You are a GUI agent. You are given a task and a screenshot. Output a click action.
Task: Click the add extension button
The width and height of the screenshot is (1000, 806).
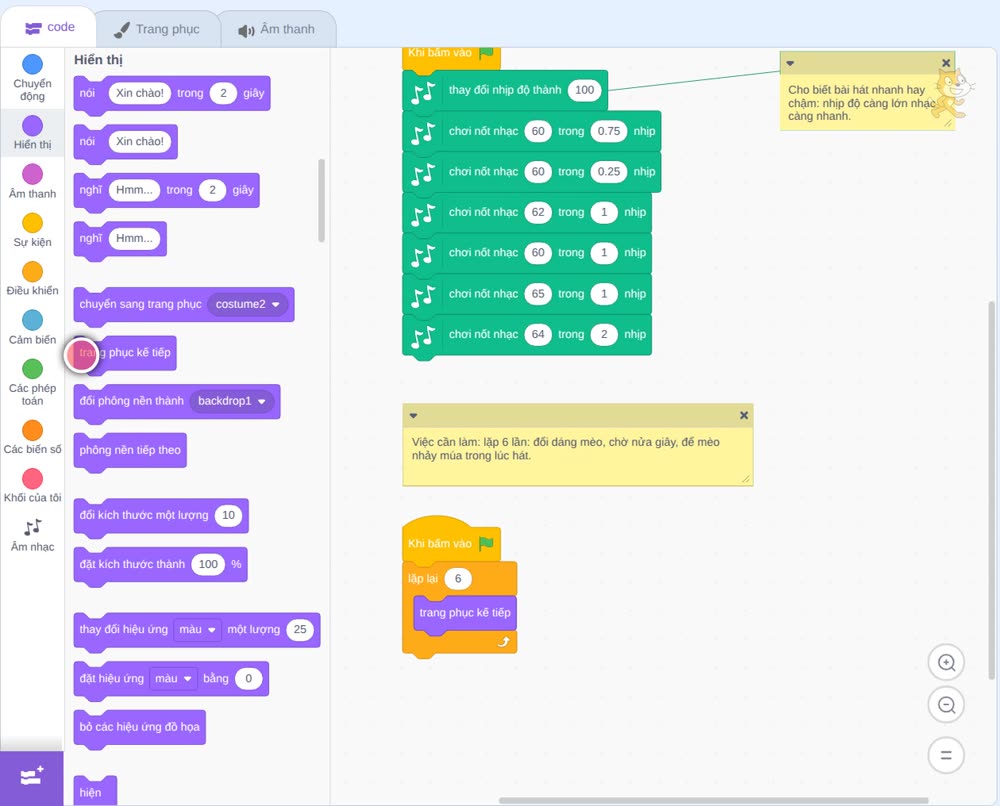pos(32,777)
